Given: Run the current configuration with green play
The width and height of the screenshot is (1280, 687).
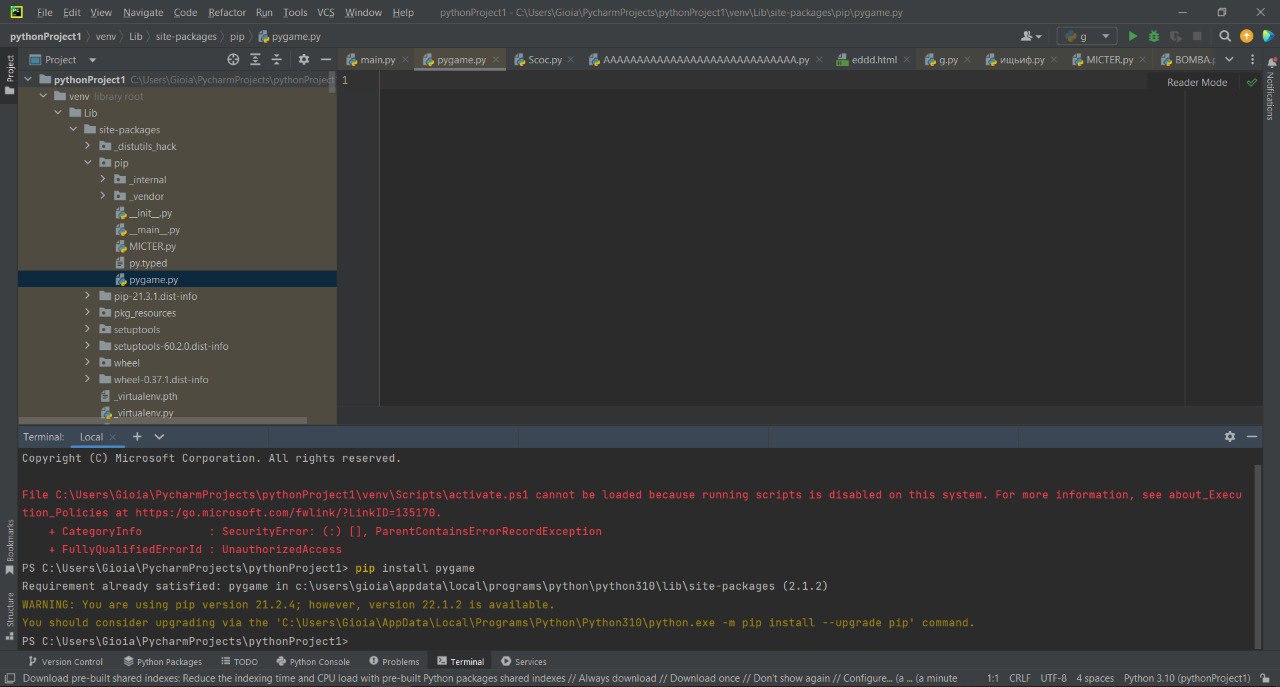Looking at the screenshot, I should [x=1132, y=36].
